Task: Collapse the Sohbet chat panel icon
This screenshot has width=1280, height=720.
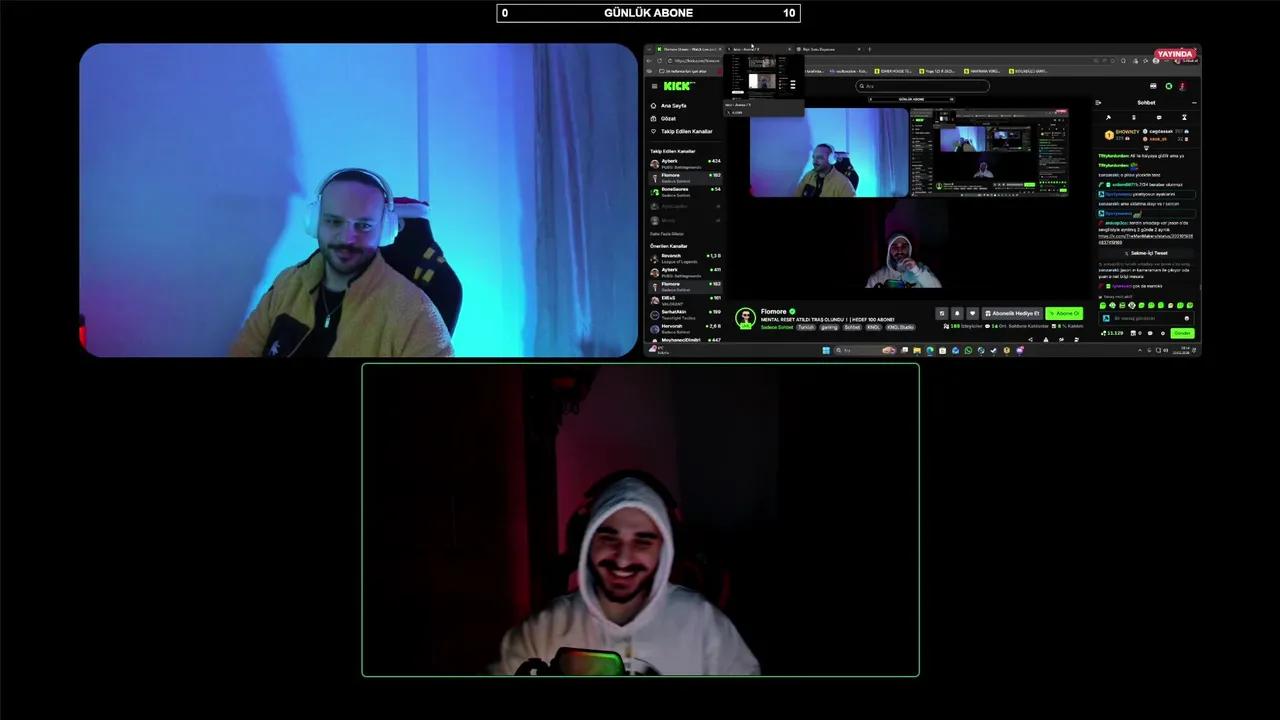Action: (1098, 103)
